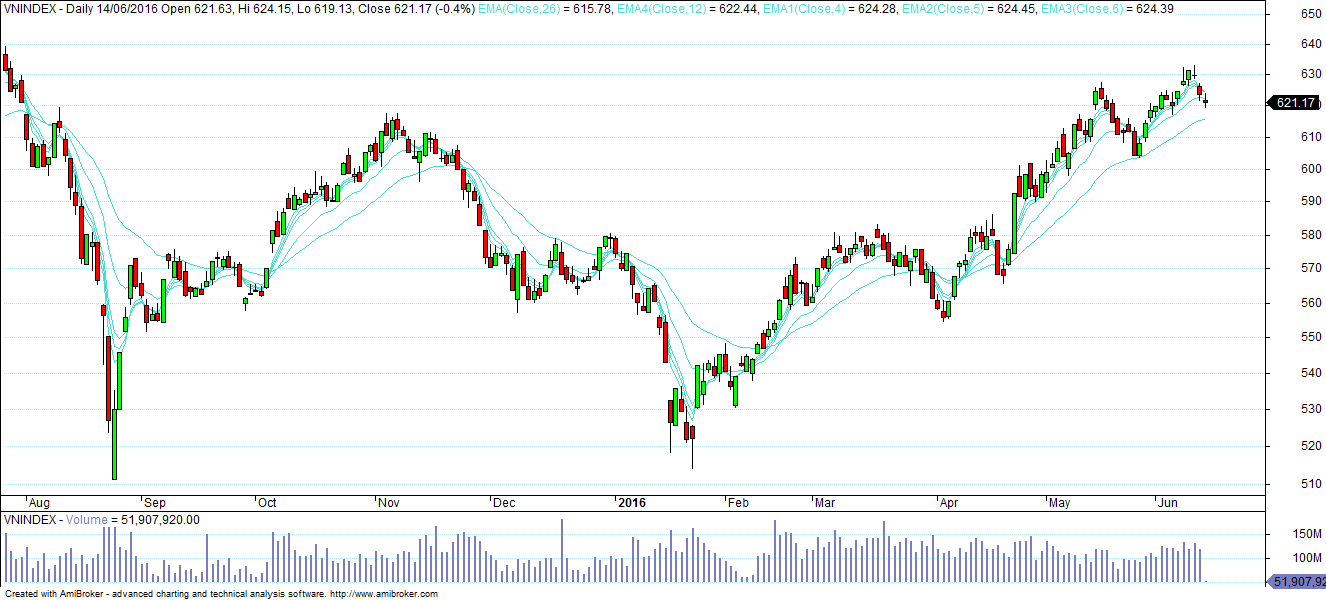Open the http://www.amibroker.com footer link
Viewport: 1326px width, 600px height.
click(x=383, y=594)
